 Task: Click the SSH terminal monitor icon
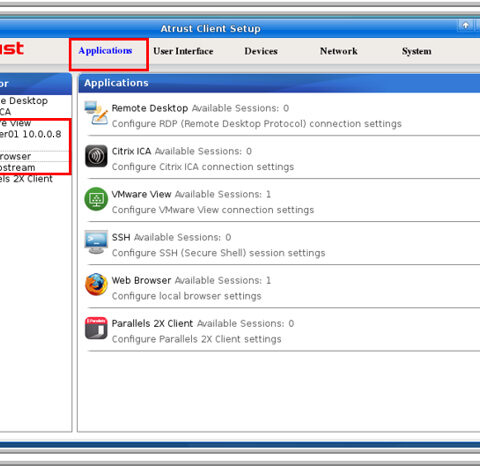[x=96, y=242]
